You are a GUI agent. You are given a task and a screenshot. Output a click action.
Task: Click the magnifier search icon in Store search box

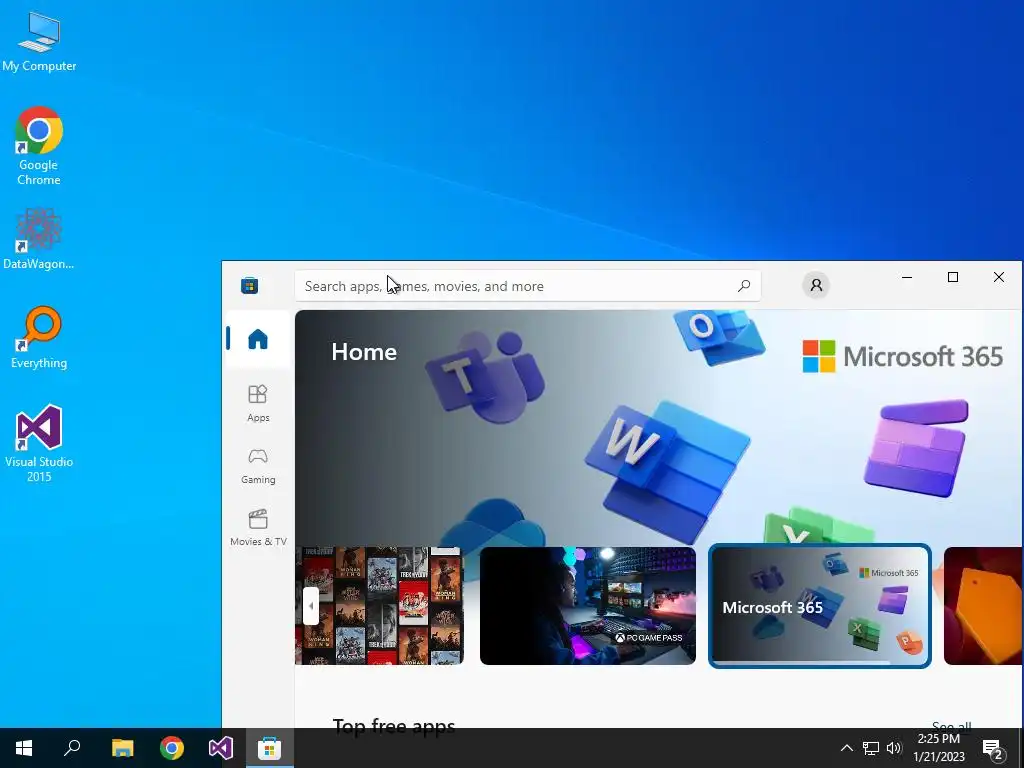tap(744, 286)
